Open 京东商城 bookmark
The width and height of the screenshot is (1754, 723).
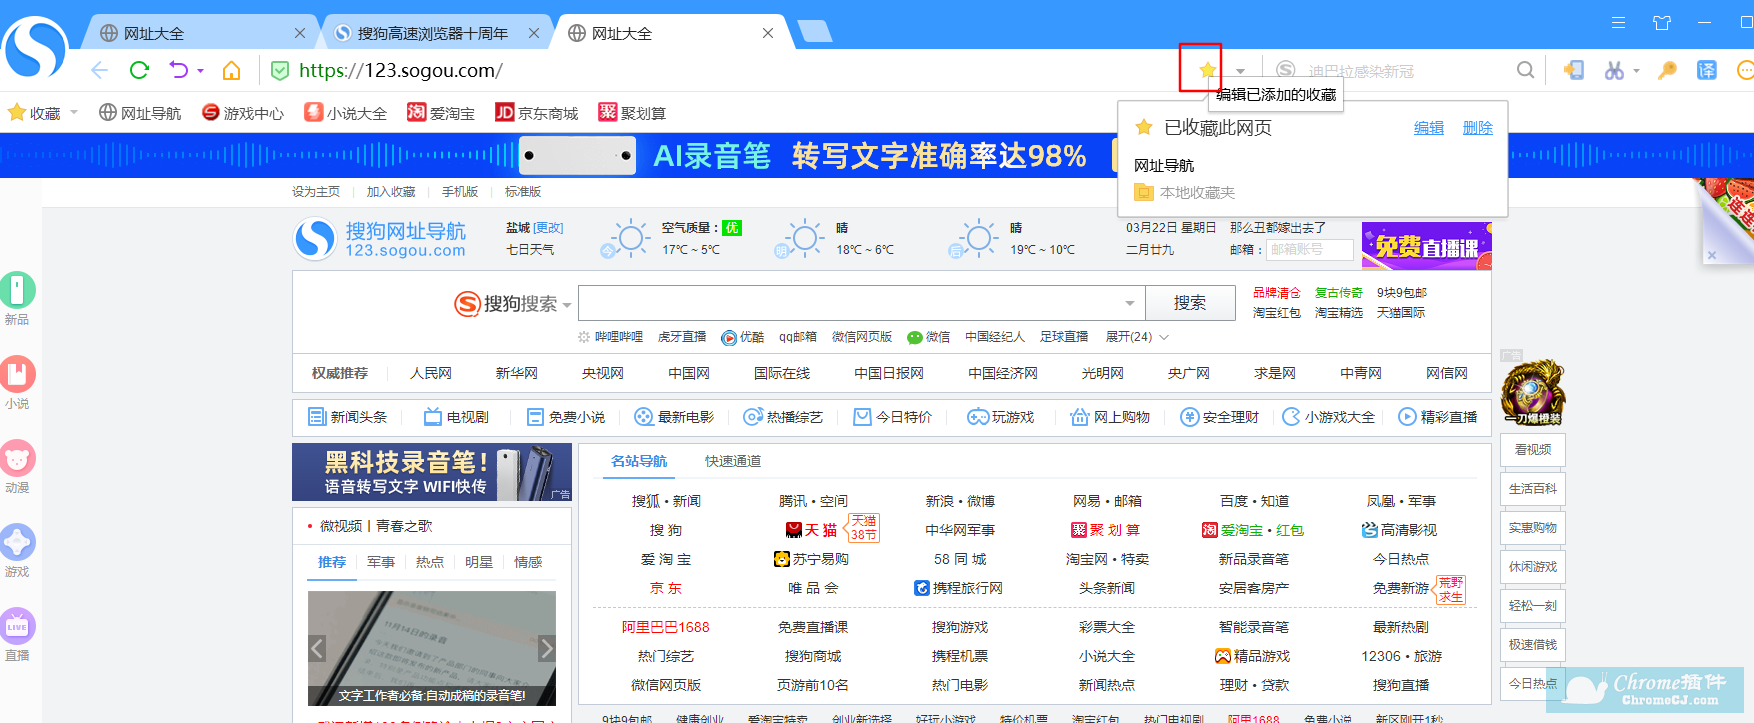[537, 113]
